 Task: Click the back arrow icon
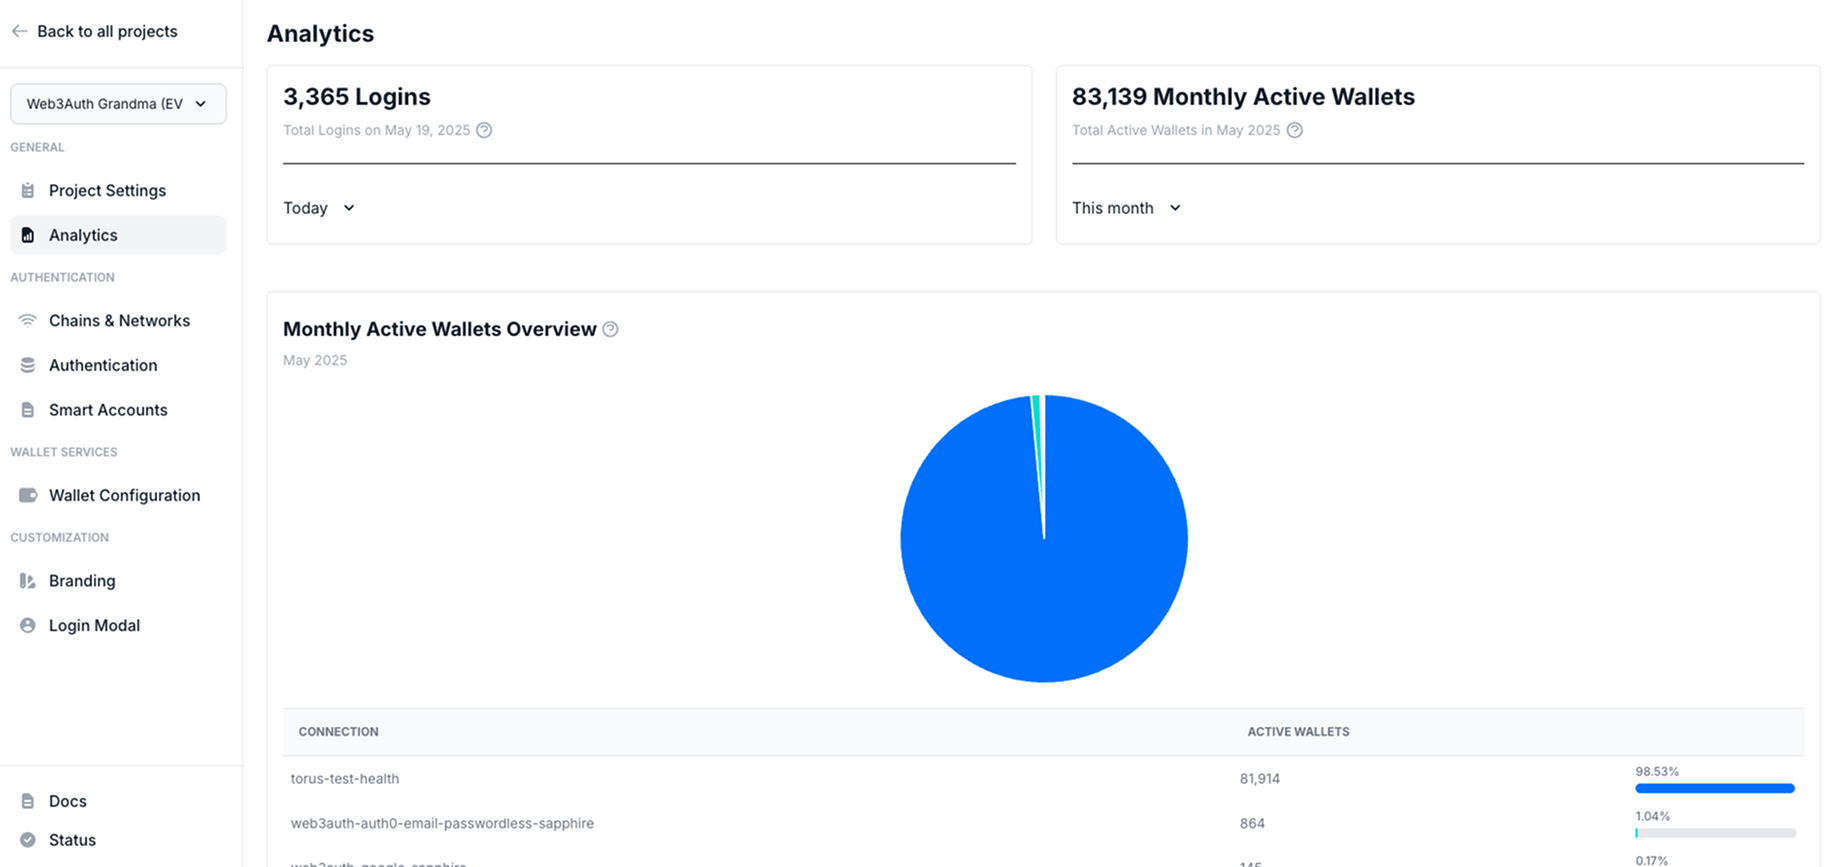pos(19,32)
